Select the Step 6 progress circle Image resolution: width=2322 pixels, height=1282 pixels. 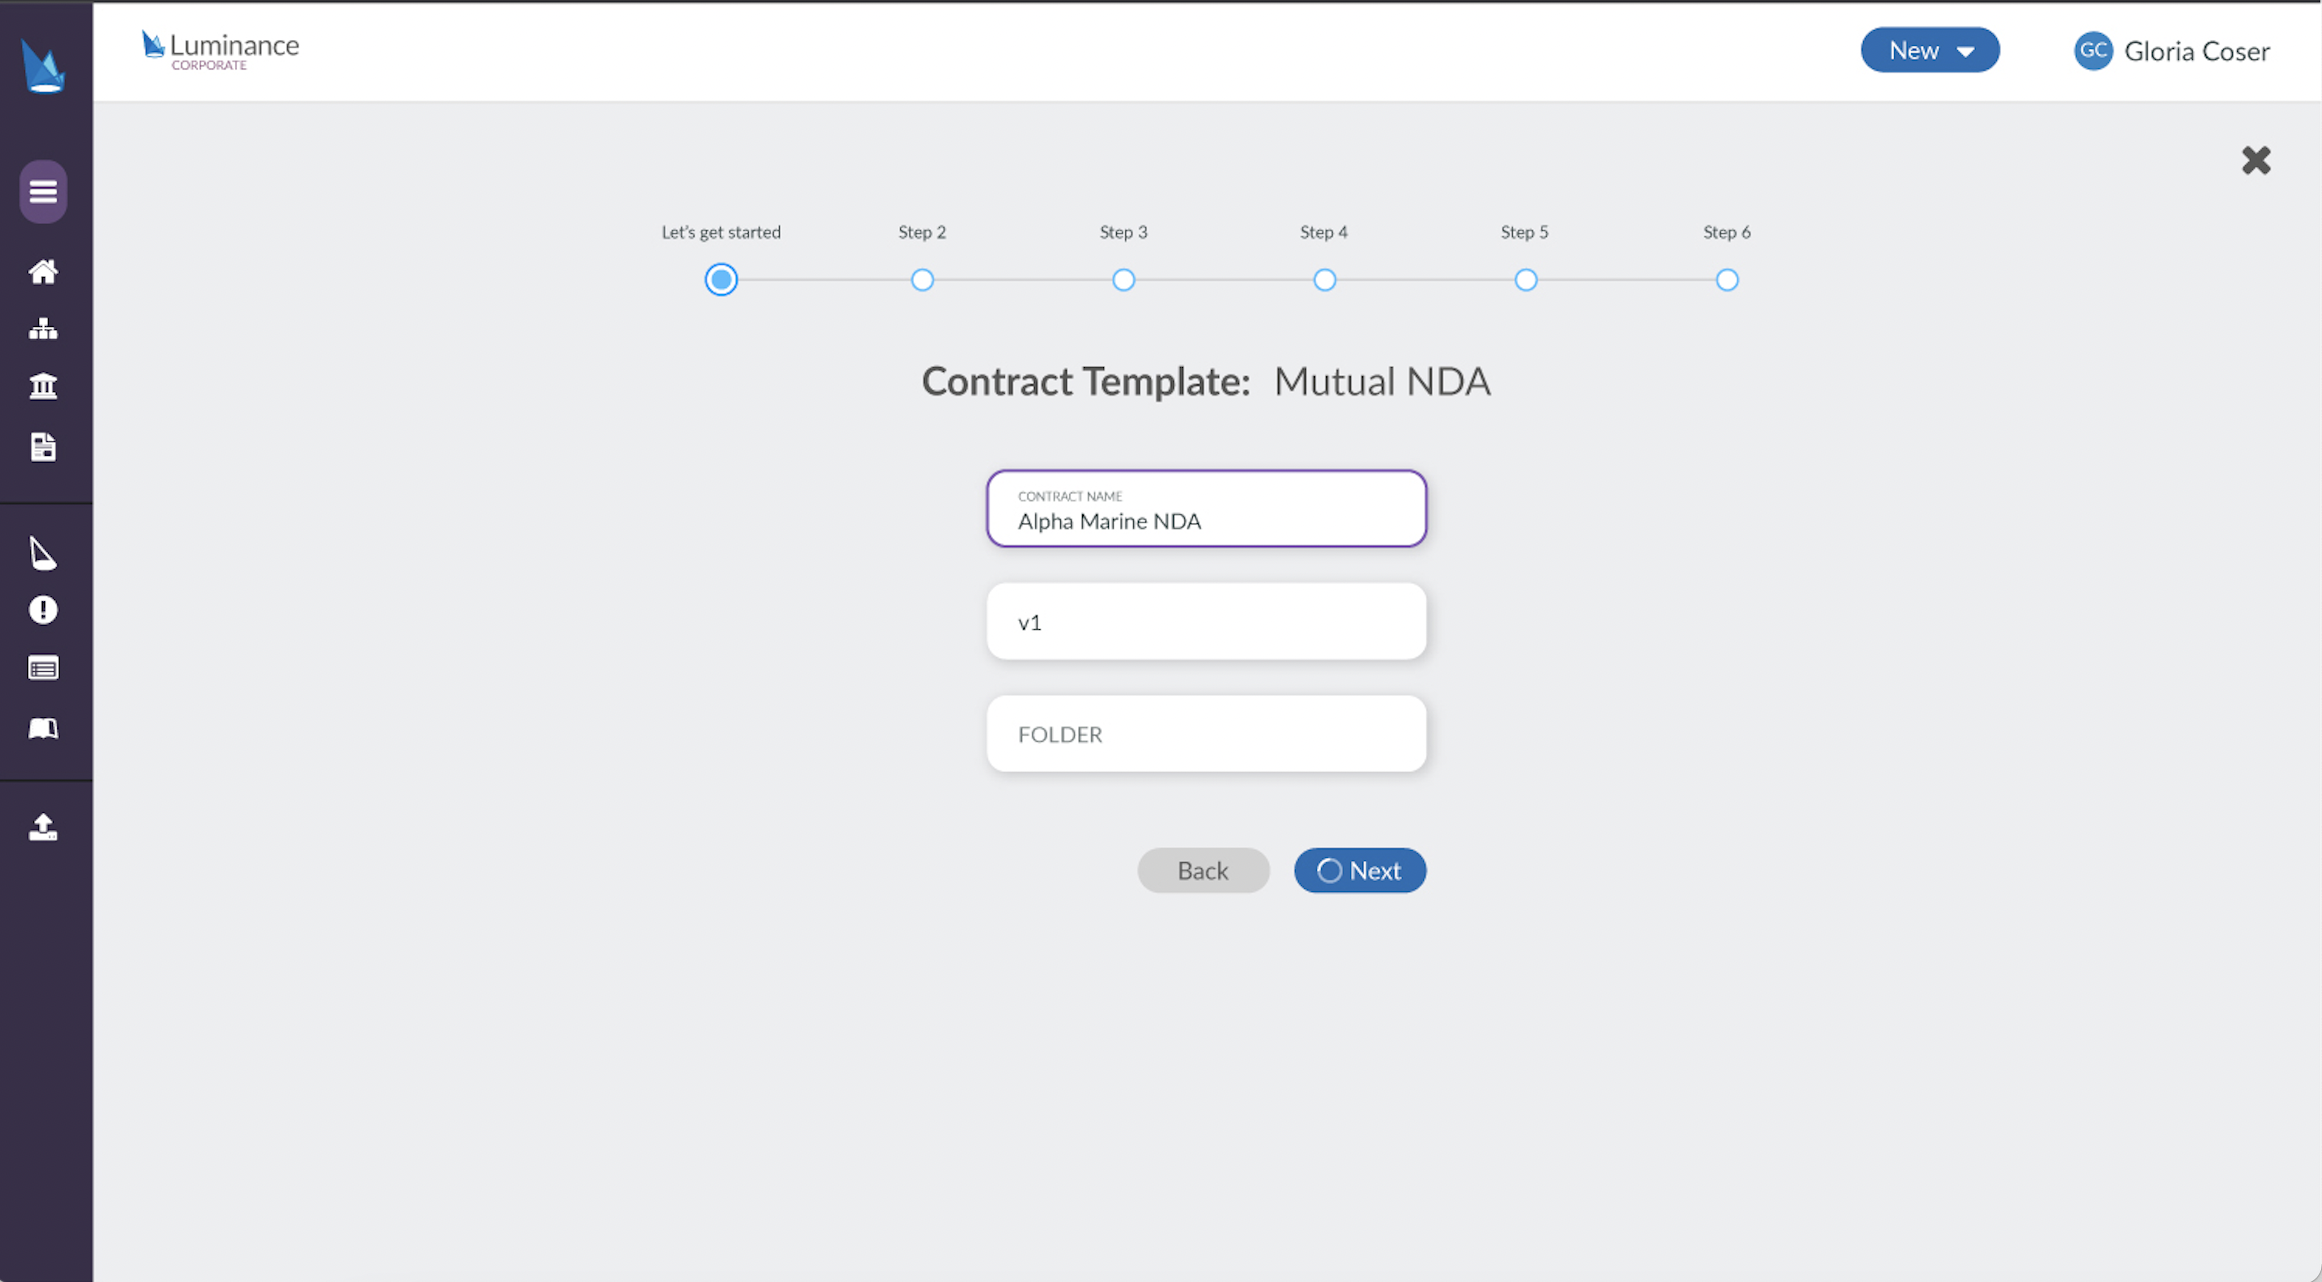click(x=1727, y=280)
